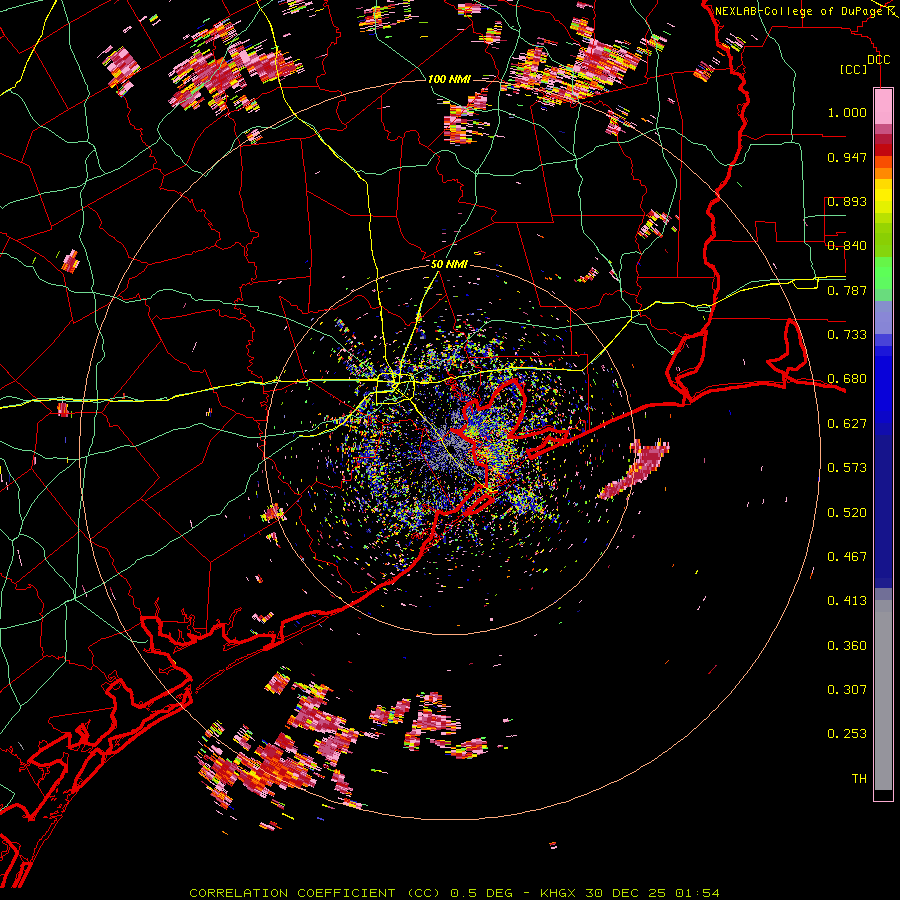
Task: Click the 0.893 value on the color scale
Action: (847, 201)
